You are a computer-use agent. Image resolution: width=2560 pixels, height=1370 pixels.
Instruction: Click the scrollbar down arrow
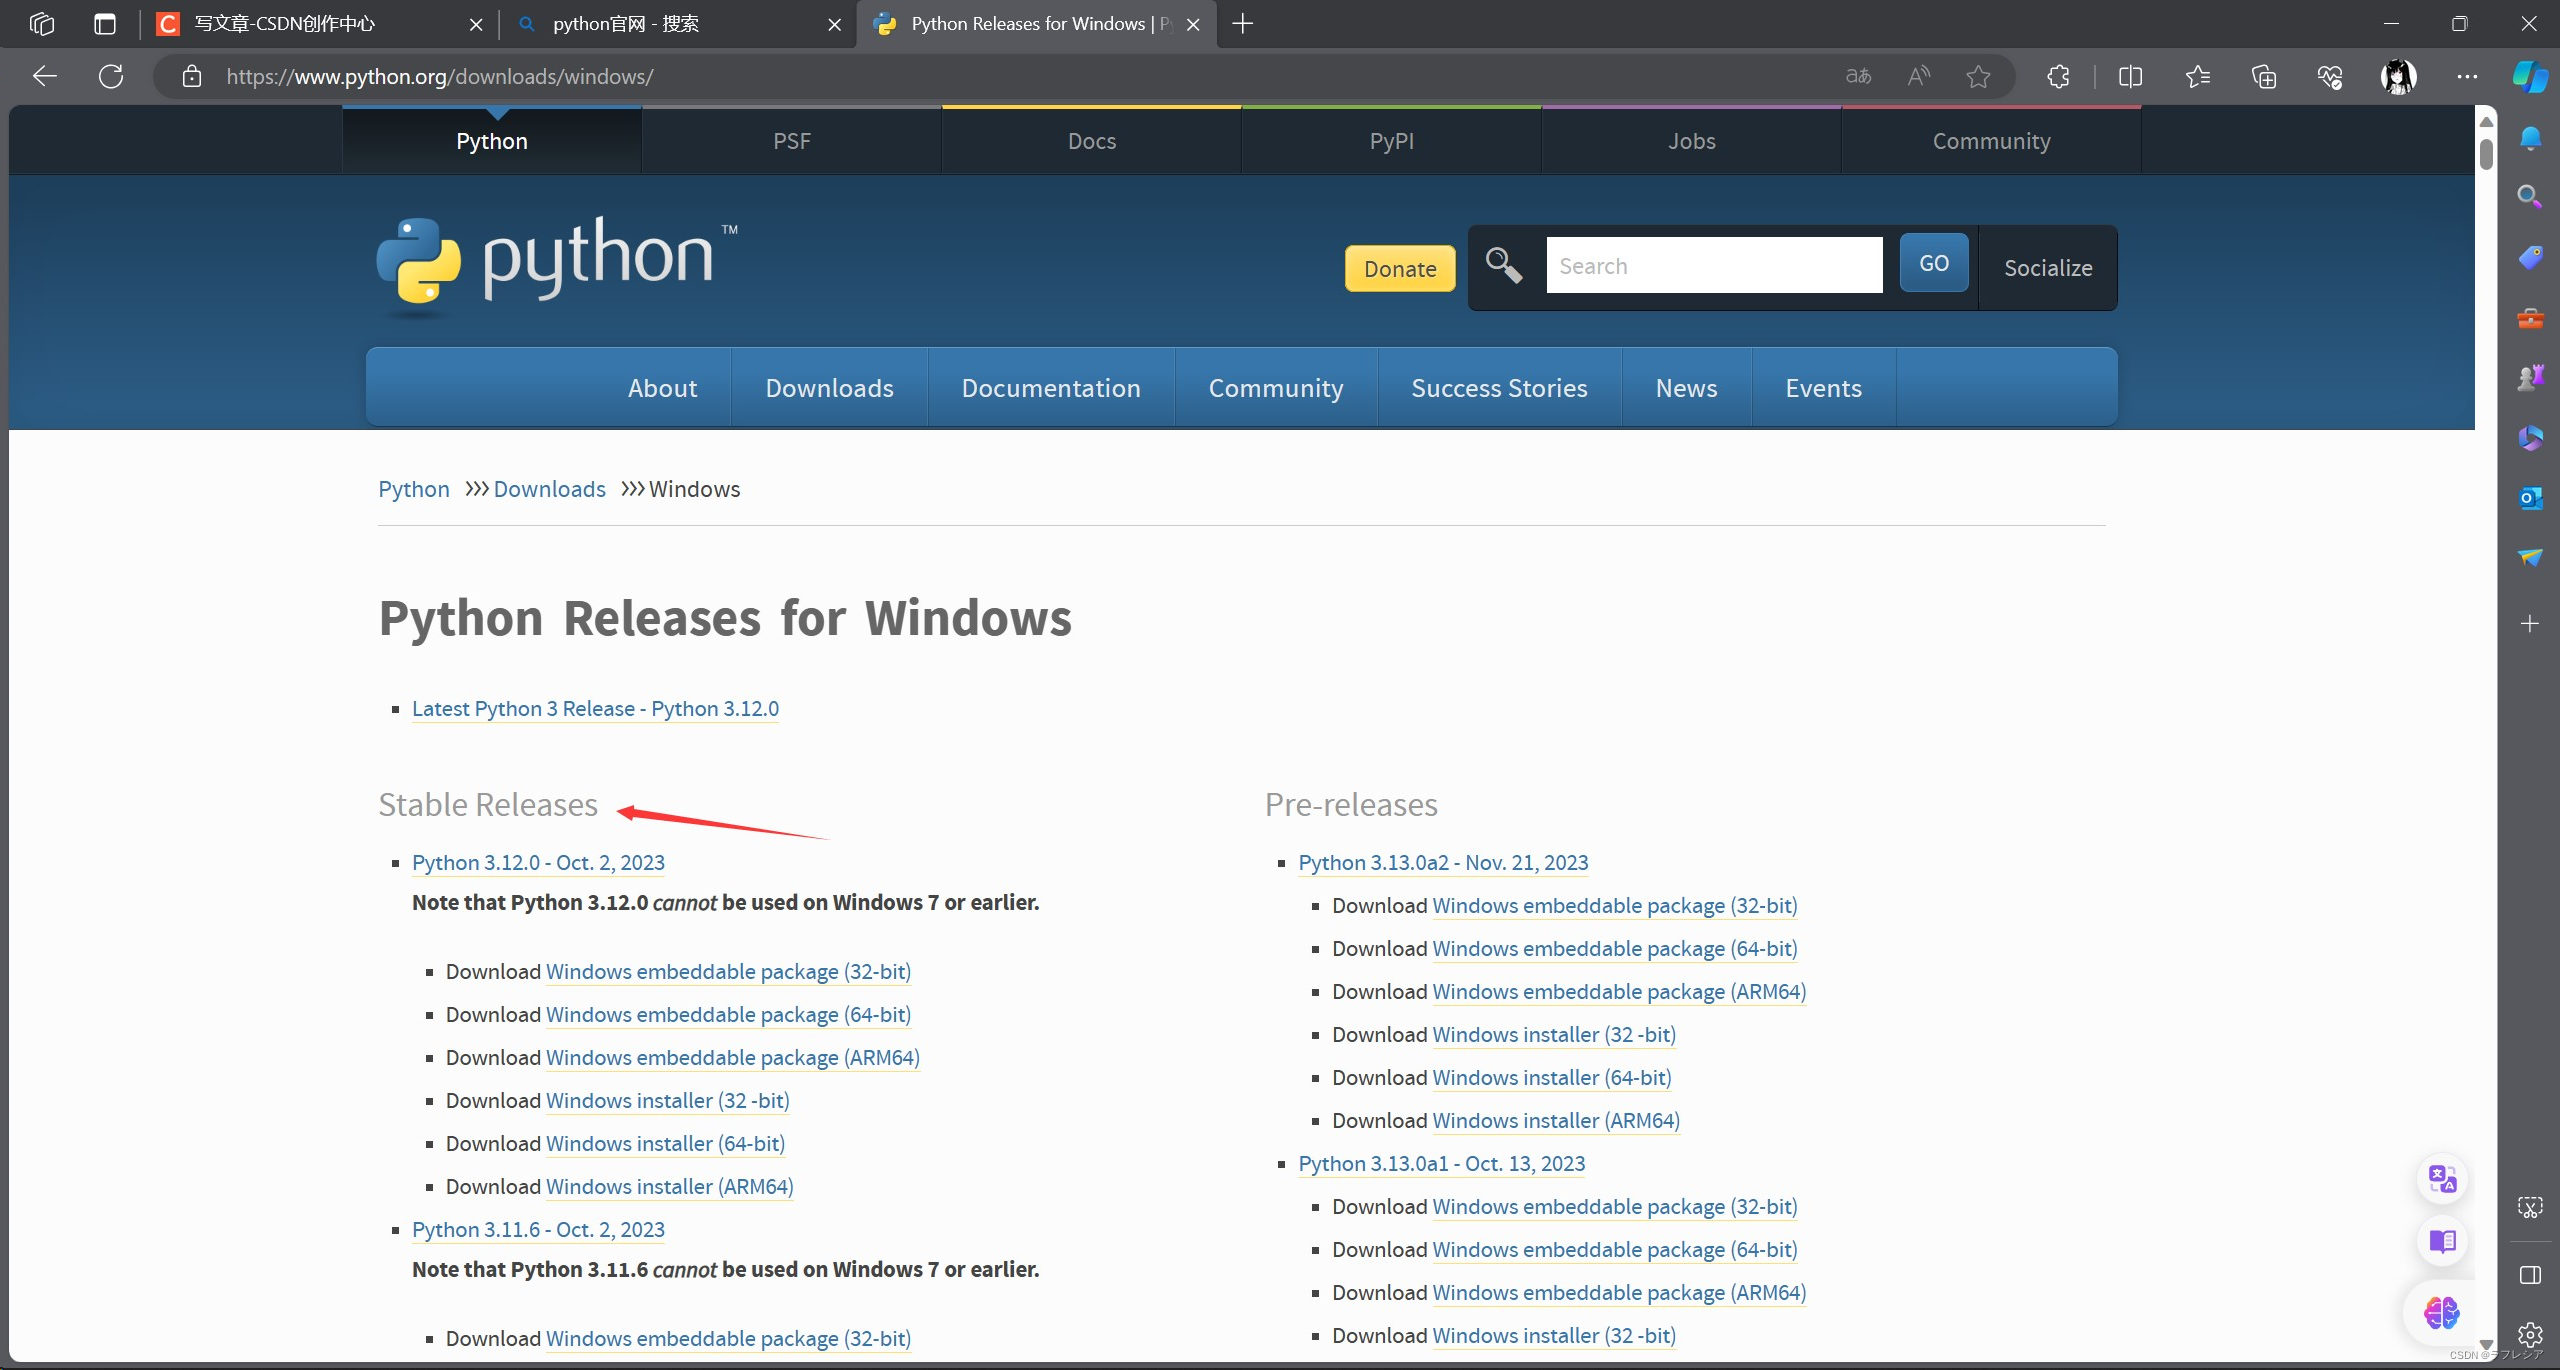click(x=2486, y=1344)
